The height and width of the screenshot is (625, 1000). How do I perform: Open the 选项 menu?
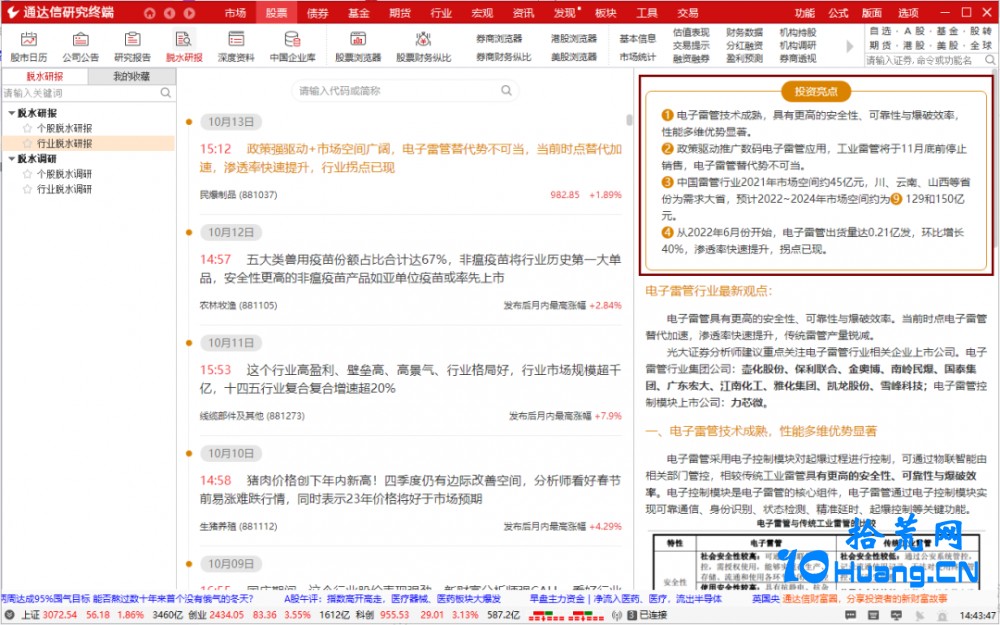(908, 13)
